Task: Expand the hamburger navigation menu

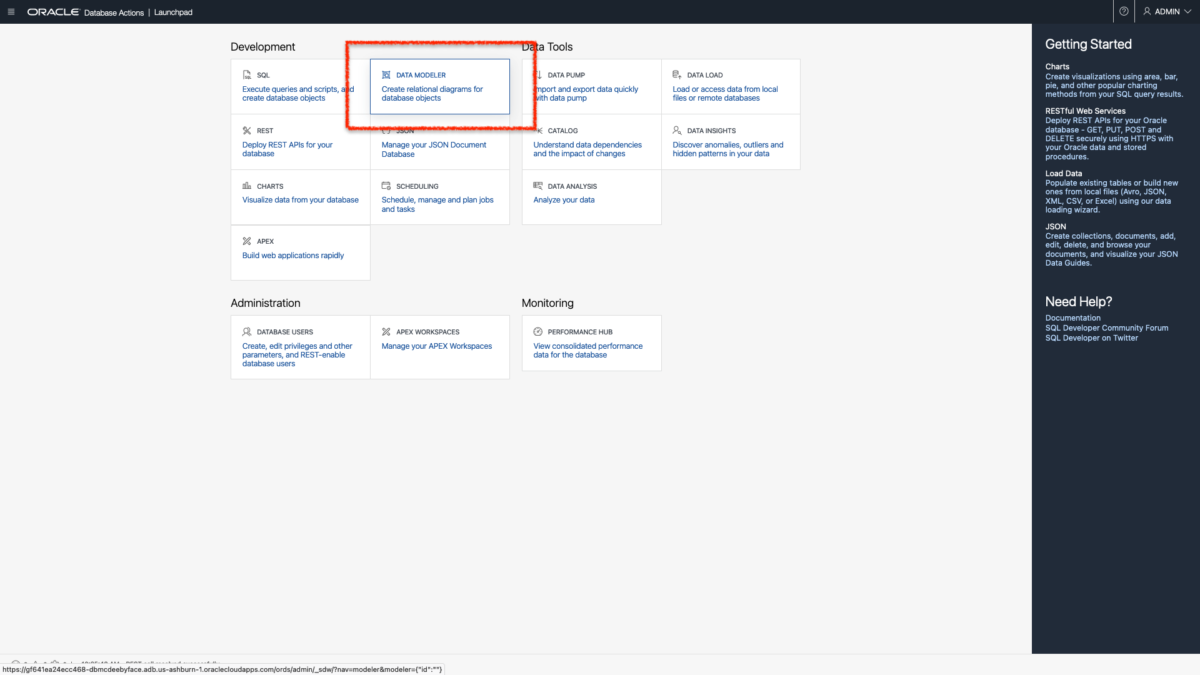Action: pos(13,11)
